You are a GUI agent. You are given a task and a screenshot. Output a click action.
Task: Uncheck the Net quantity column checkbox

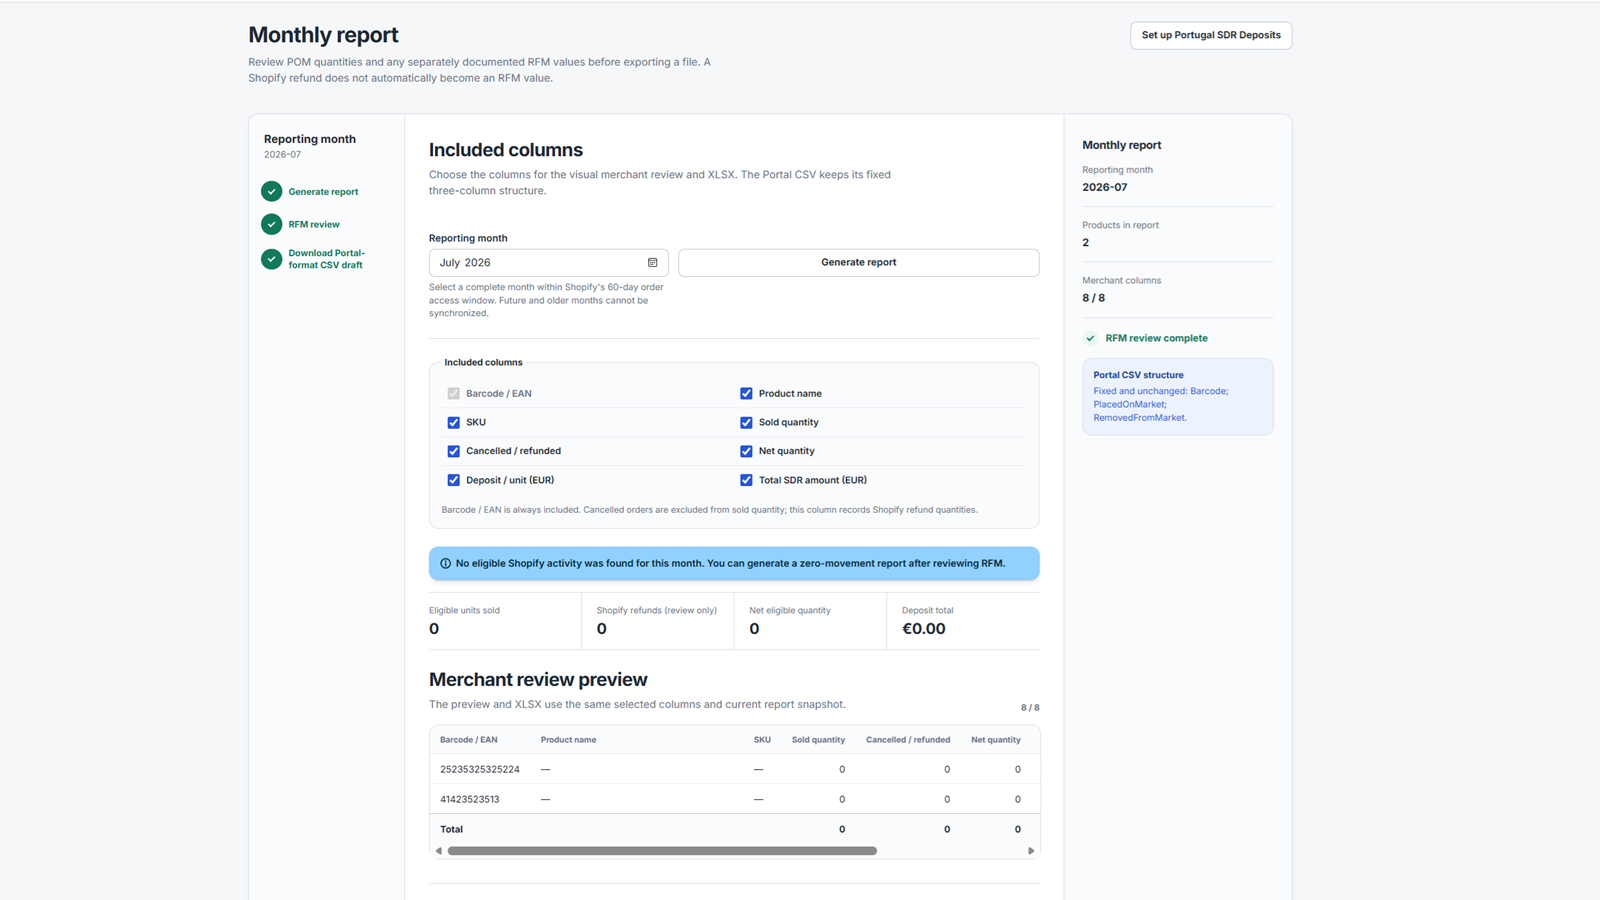coord(746,451)
